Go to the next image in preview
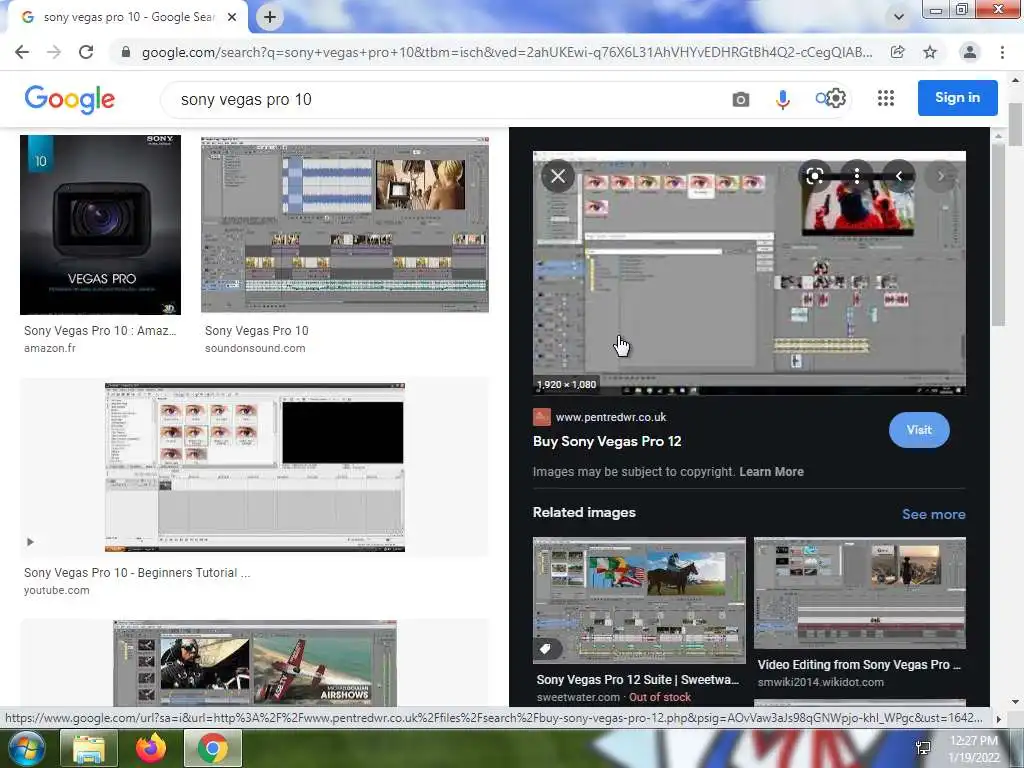 (x=940, y=176)
